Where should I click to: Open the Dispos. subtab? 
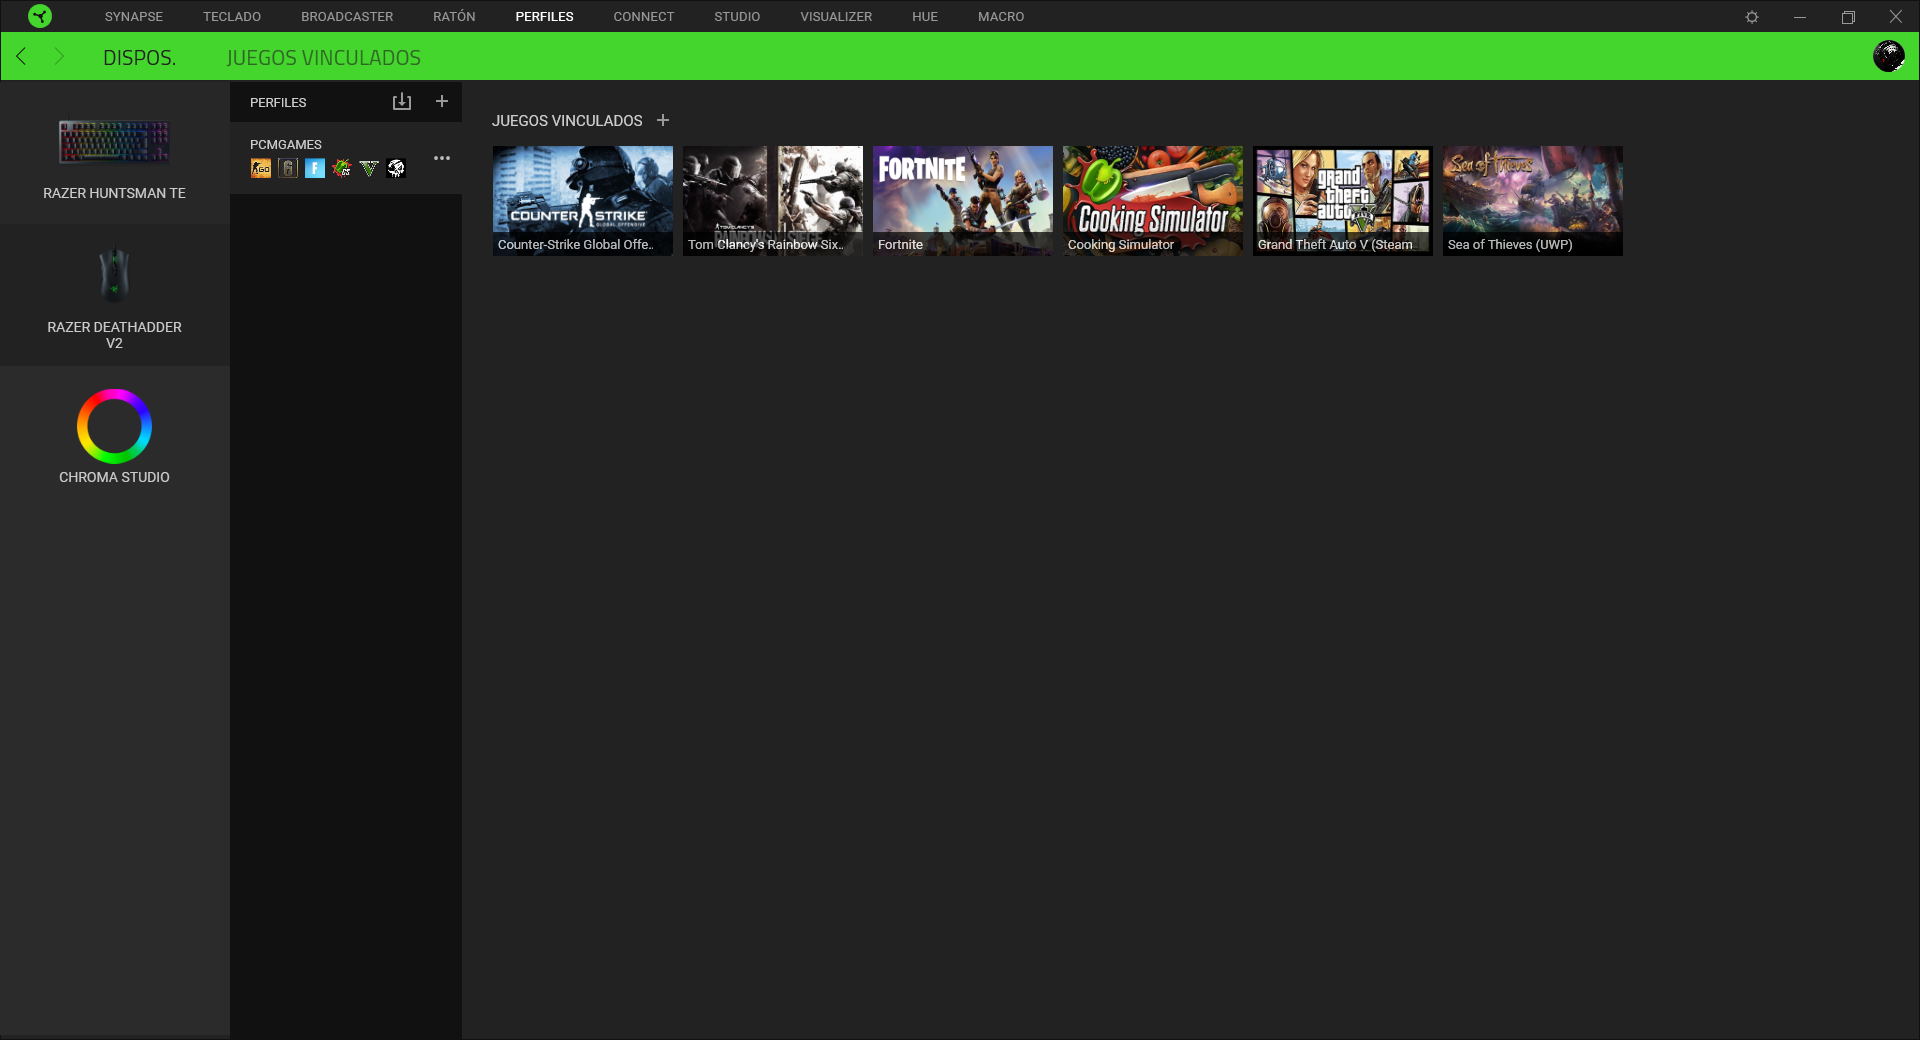[x=140, y=58]
